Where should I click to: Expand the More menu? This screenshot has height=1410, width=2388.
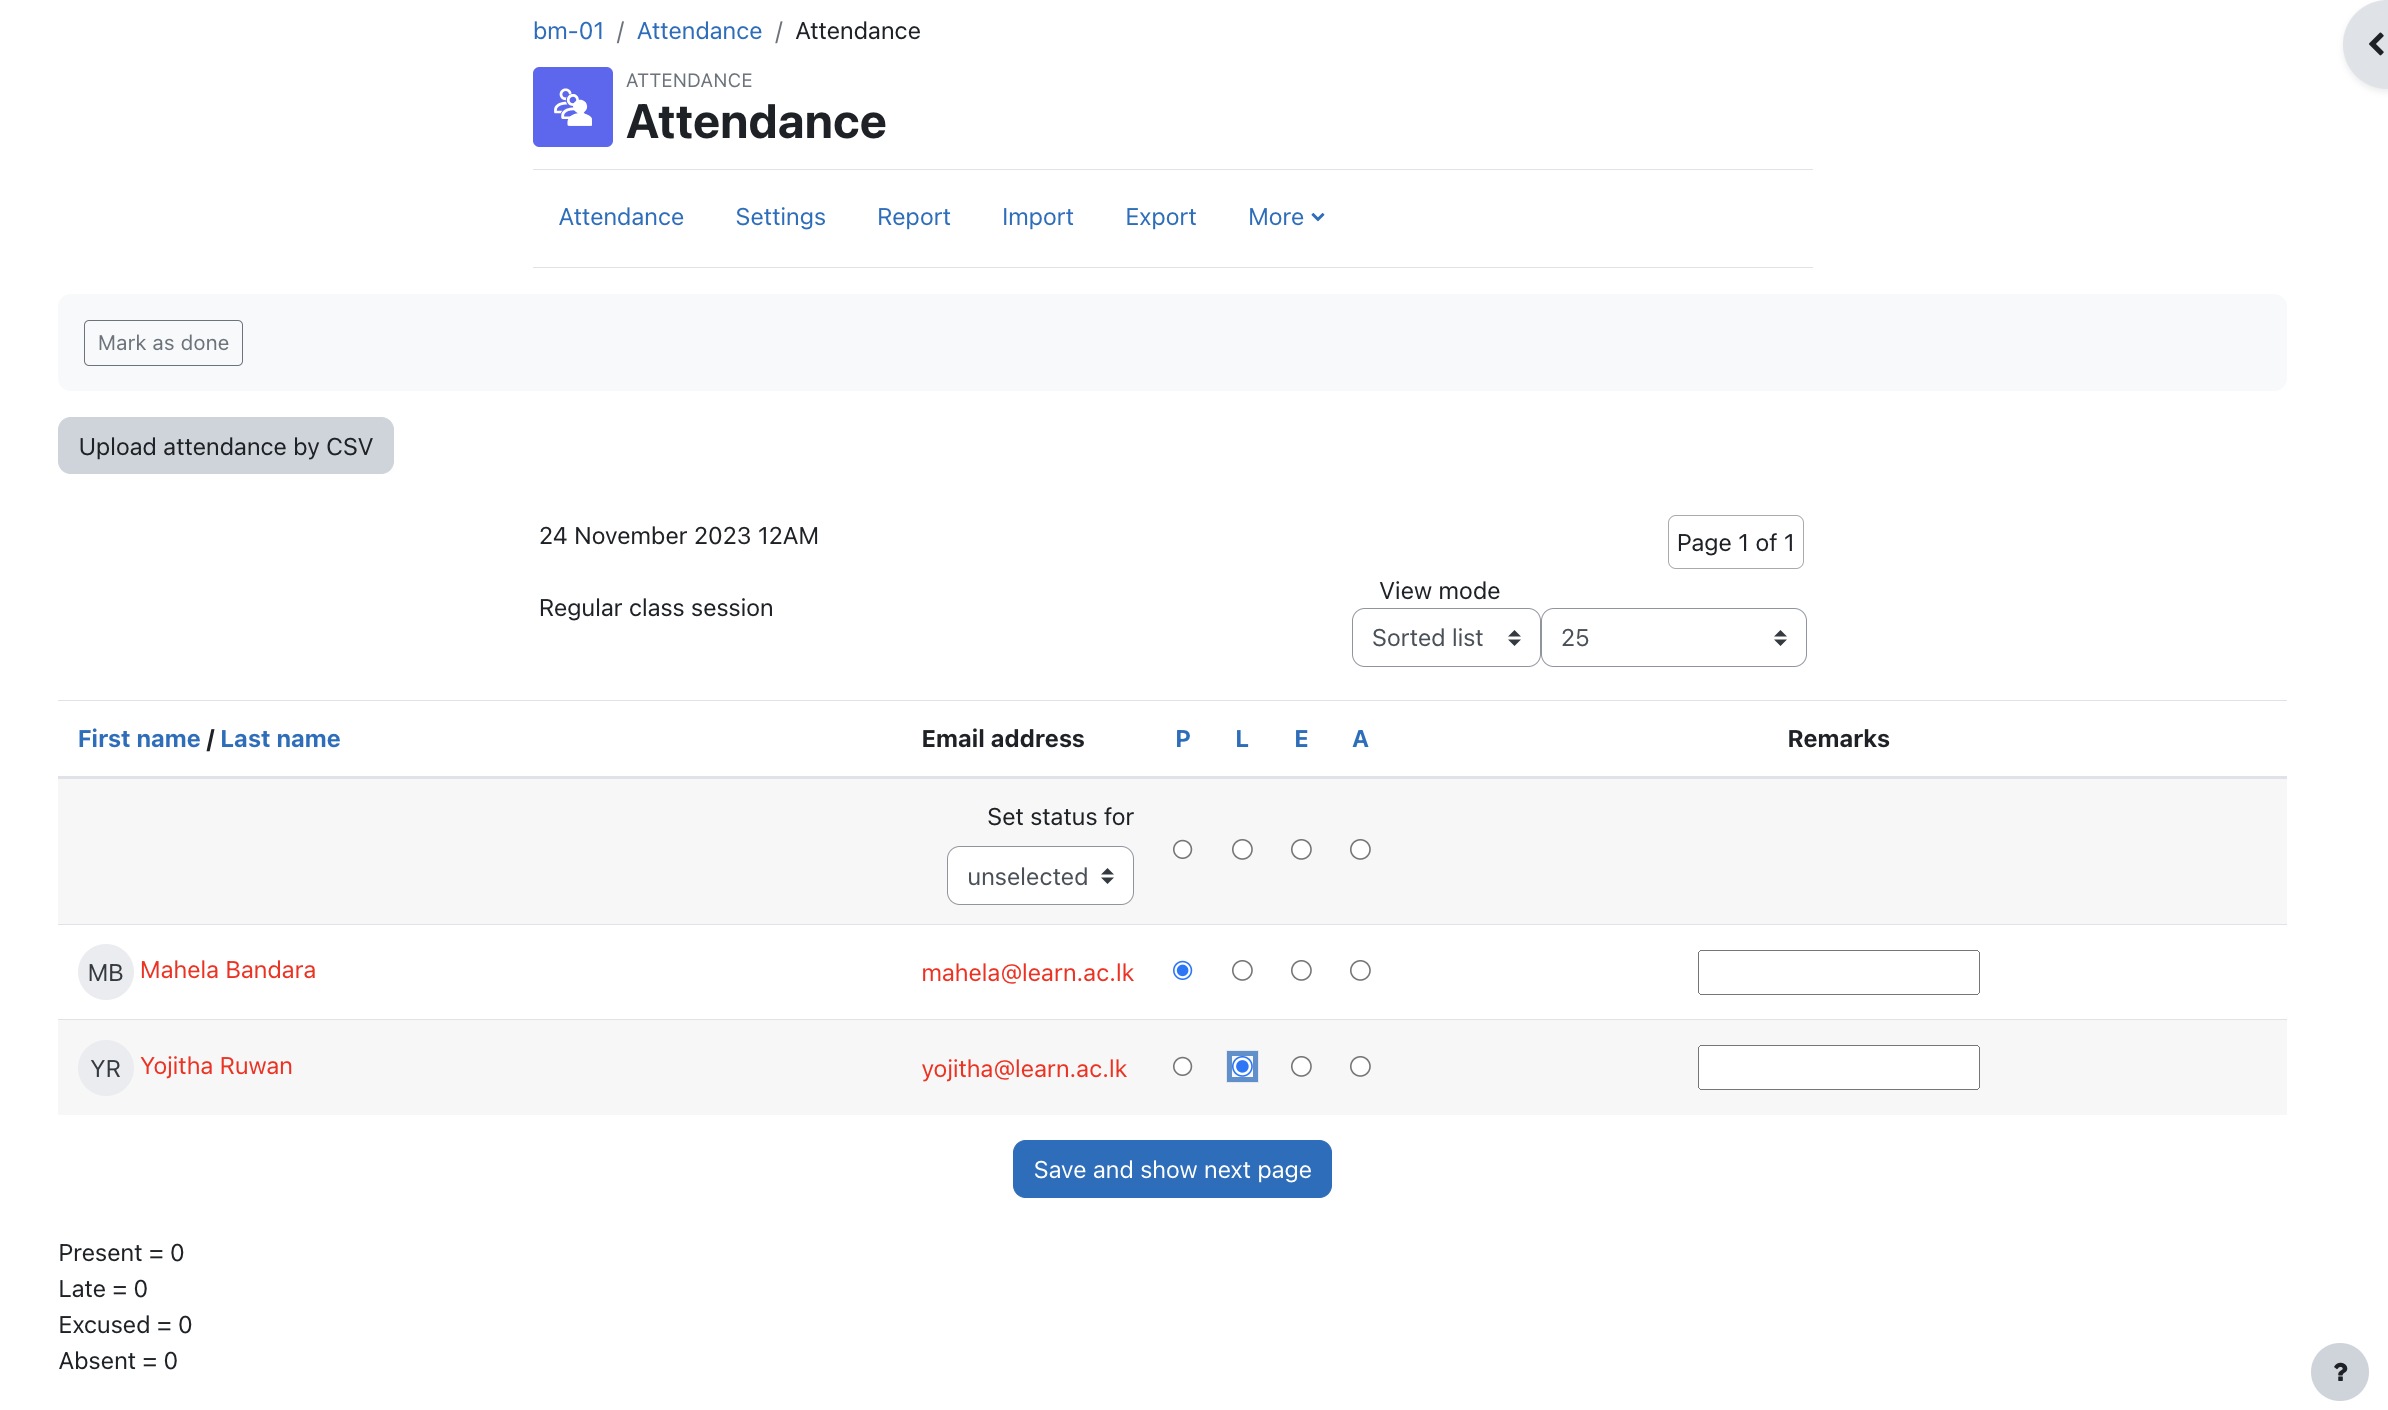click(x=1286, y=217)
